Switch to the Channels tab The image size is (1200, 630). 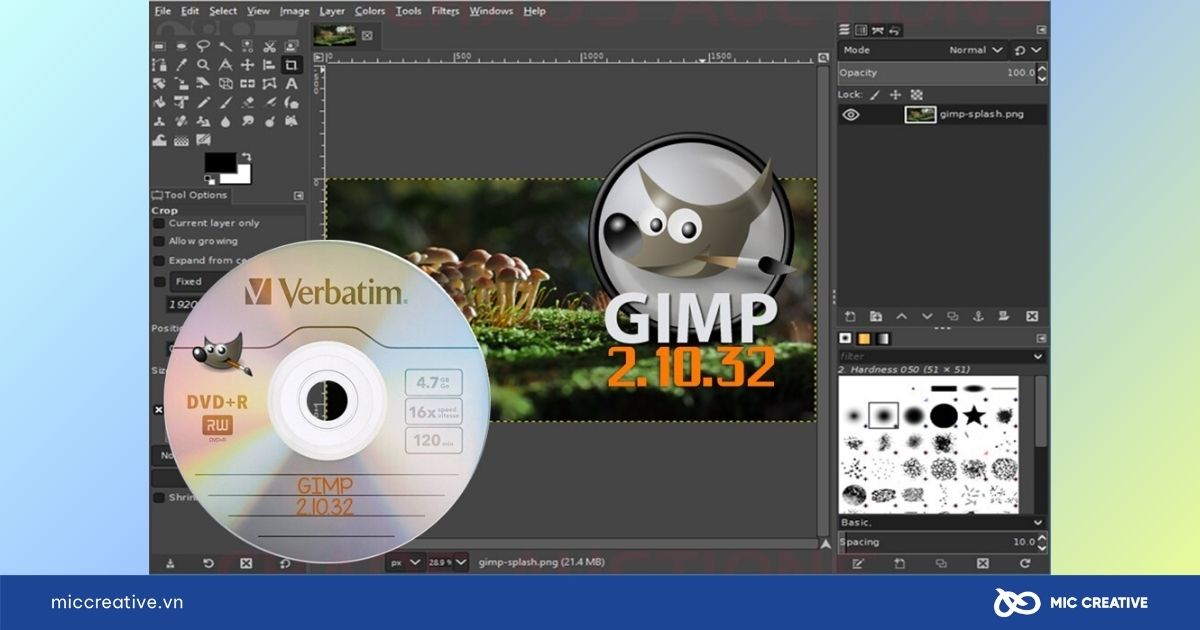861,30
